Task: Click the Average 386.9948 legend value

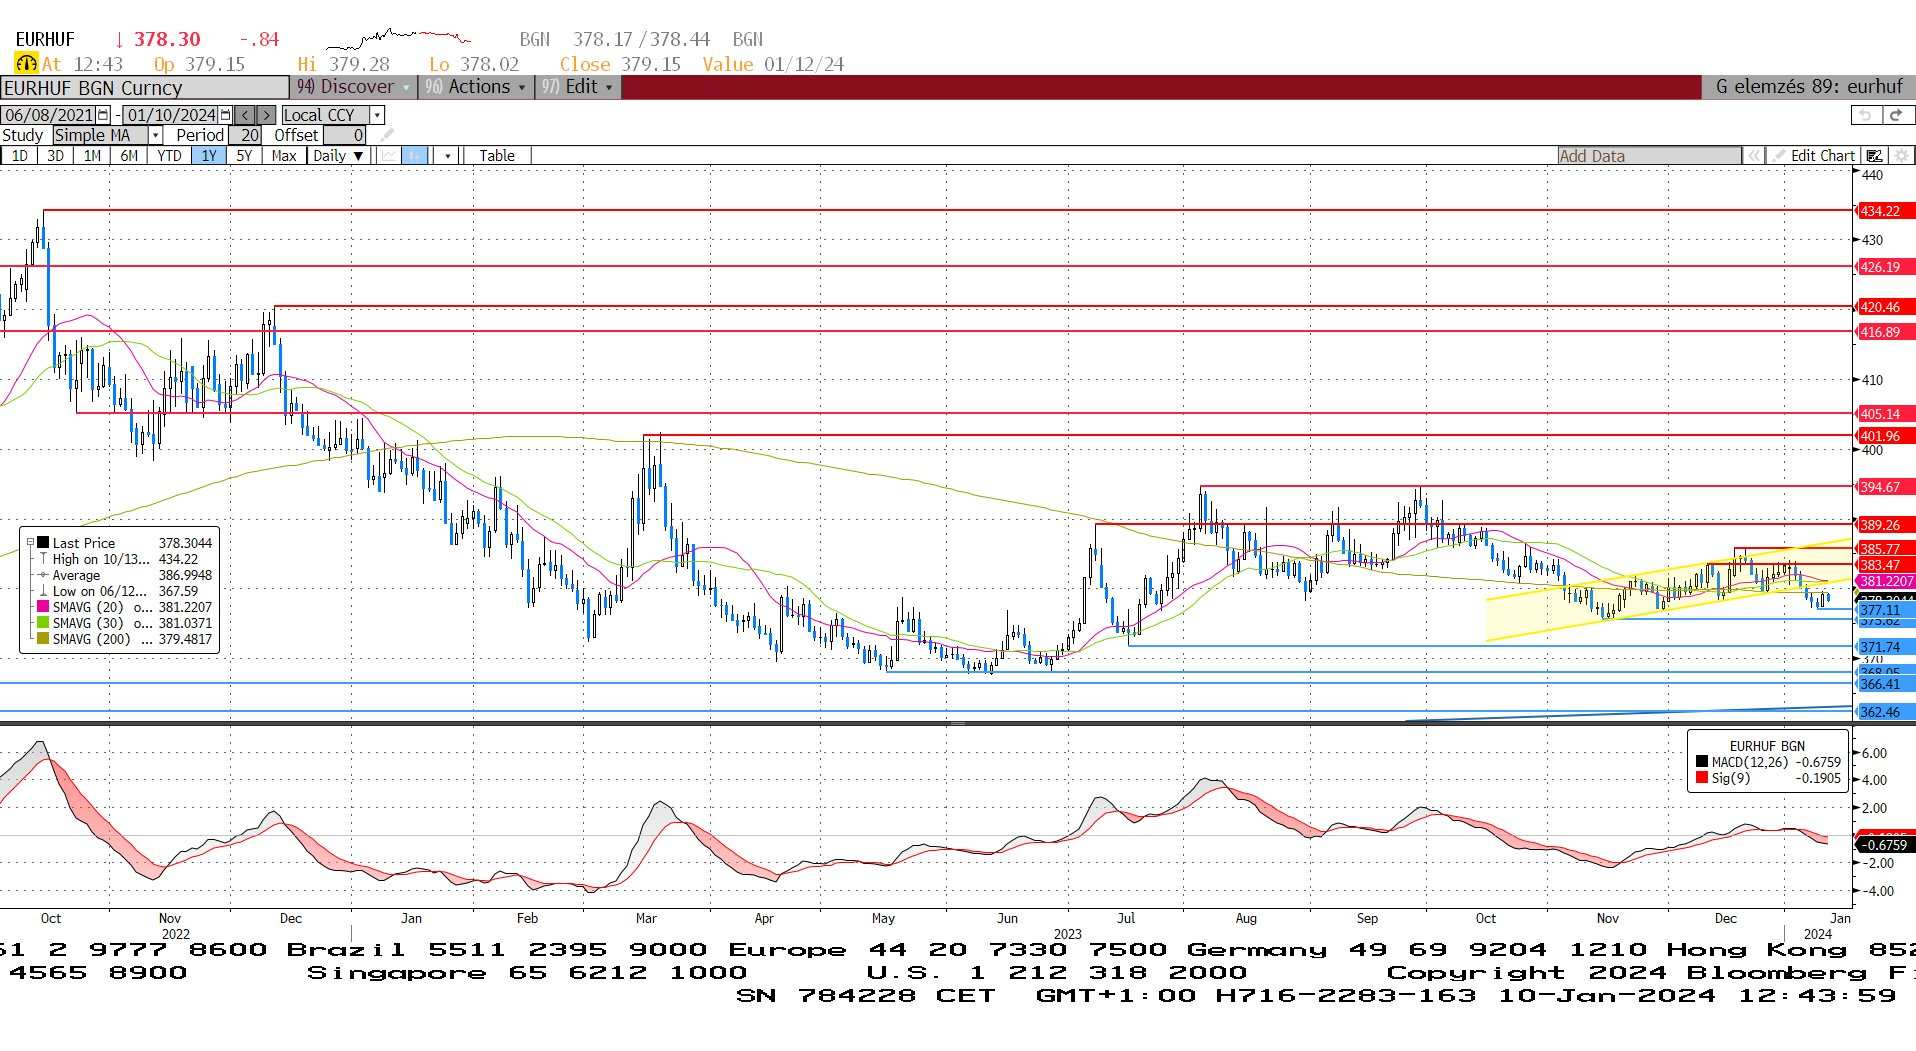Action: pos(185,575)
